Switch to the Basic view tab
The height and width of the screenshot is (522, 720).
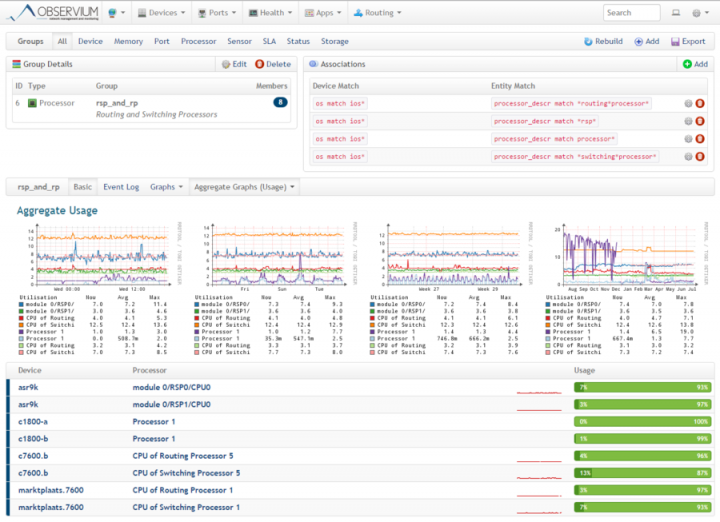coord(83,187)
